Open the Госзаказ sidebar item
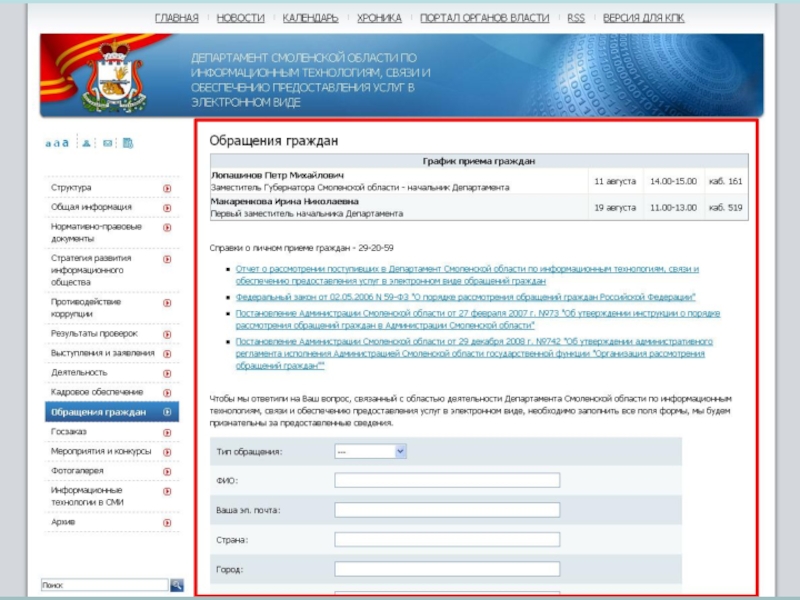Viewport: 800px width, 600px height. pos(69,432)
